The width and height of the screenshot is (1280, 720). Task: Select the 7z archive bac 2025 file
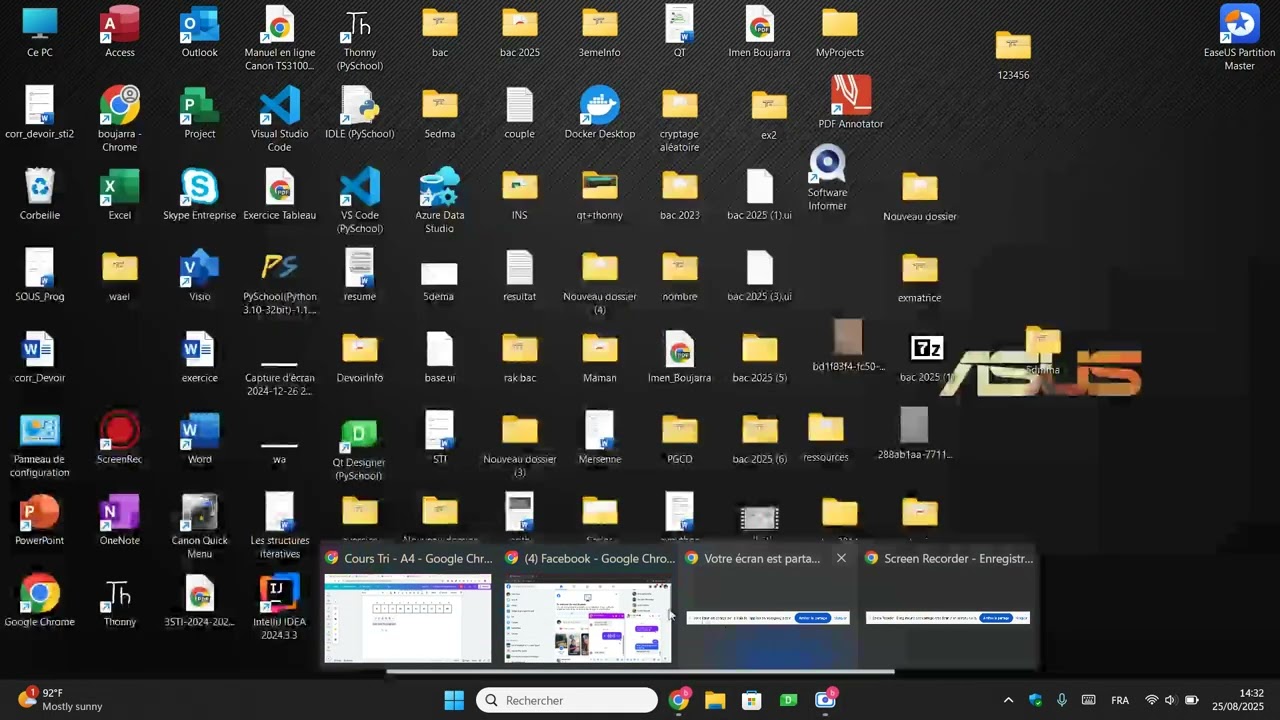point(927,358)
